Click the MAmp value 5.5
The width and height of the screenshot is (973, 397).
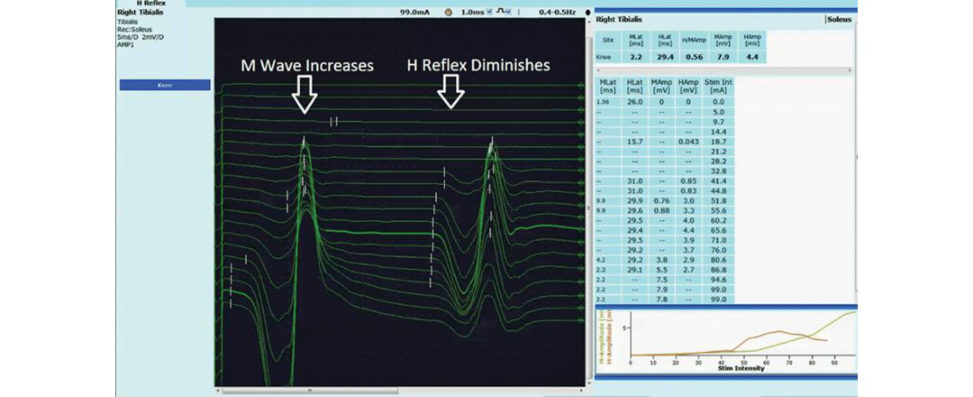[661, 270]
